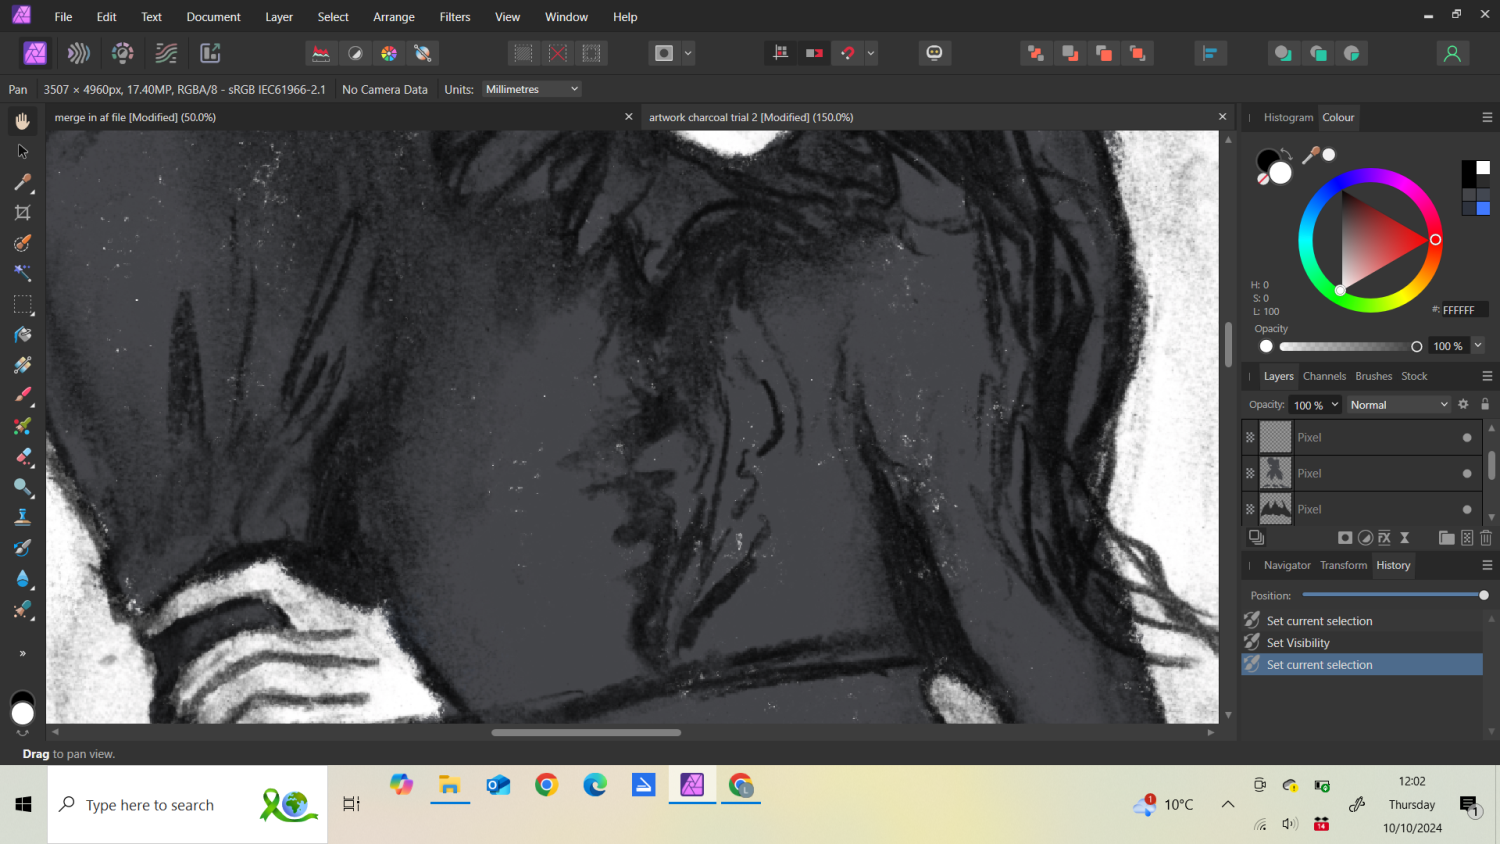The width and height of the screenshot is (1500, 844).
Task: Select the rectangular Marquee tool
Action: (22, 305)
